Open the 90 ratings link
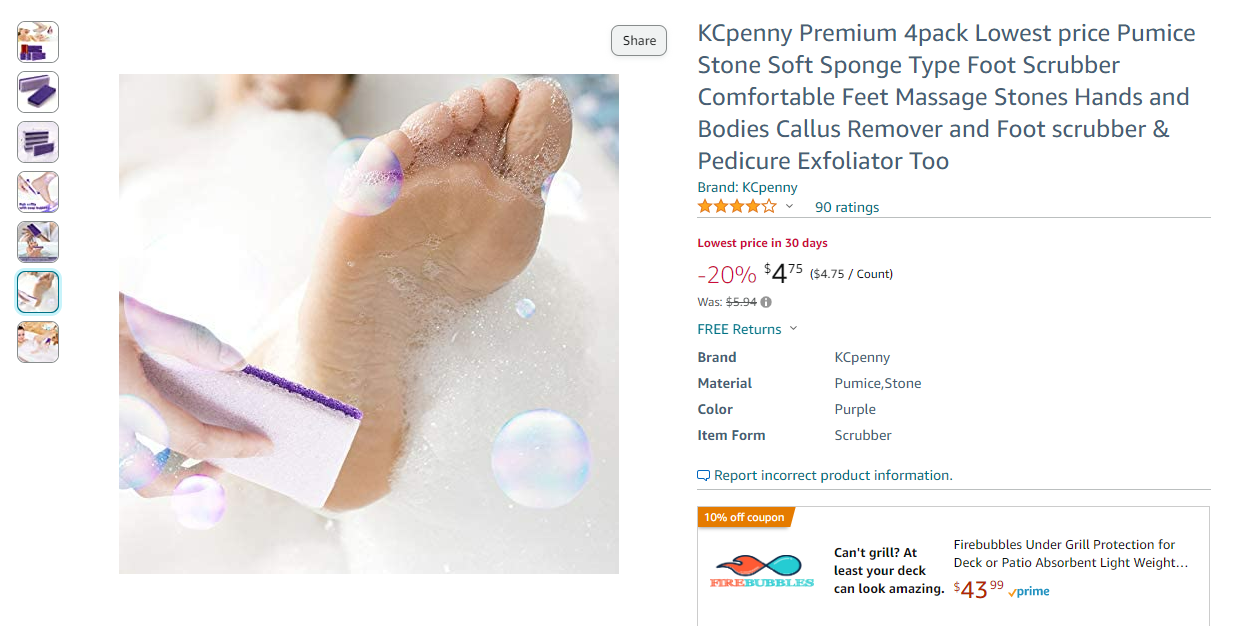 click(x=847, y=207)
